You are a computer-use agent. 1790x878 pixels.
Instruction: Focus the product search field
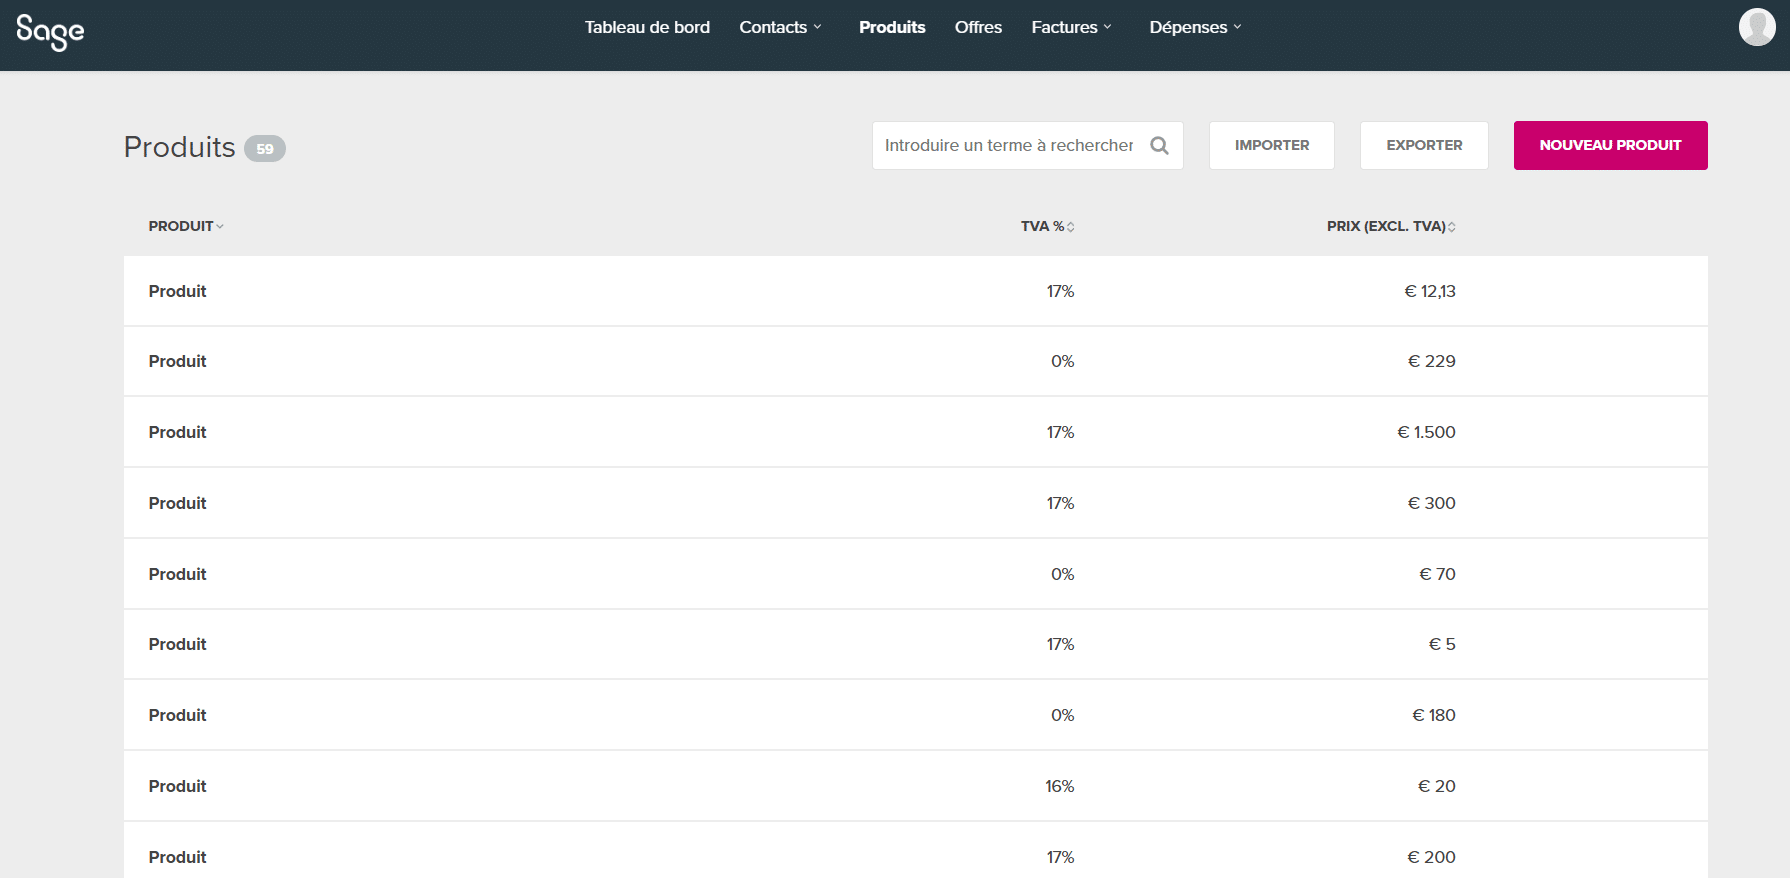pos(1027,146)
